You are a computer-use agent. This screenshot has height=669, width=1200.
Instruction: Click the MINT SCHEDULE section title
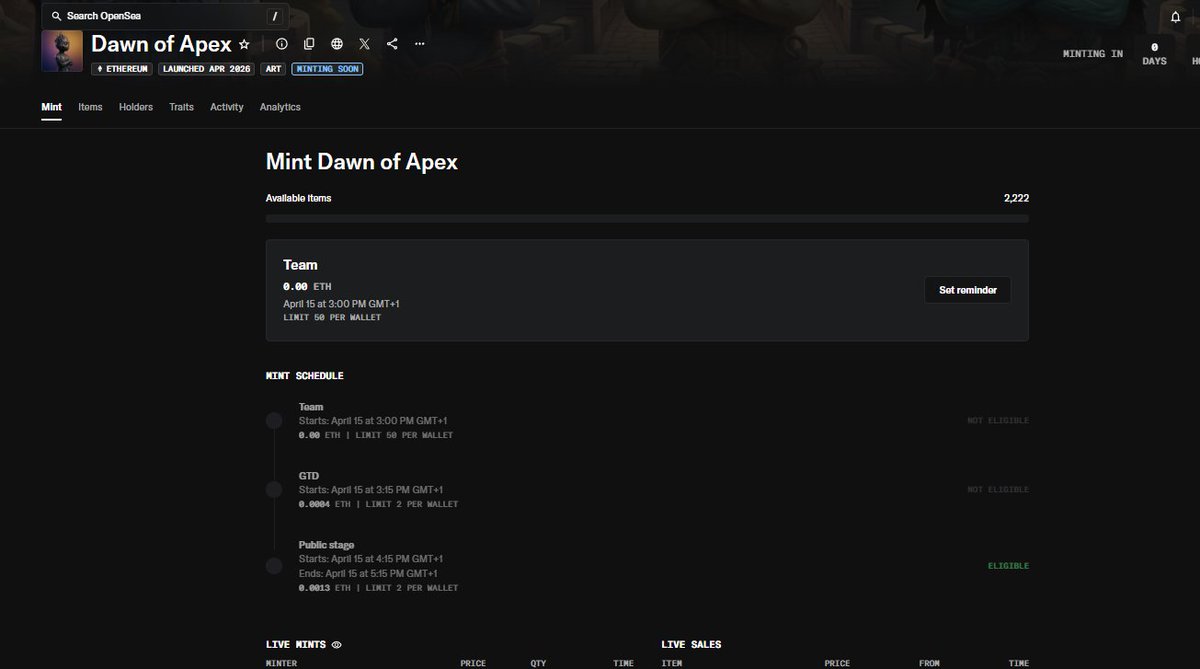coord(305,376)
